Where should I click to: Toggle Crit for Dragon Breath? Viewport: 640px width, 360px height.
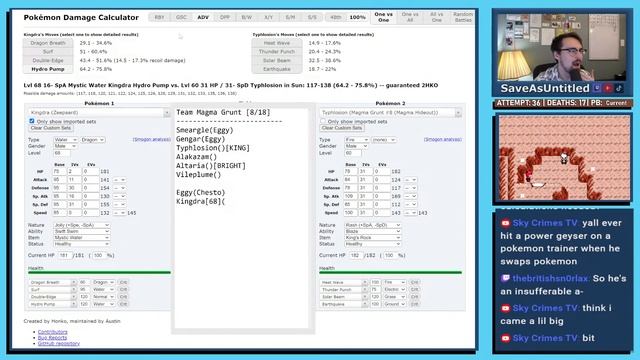tap(123, 282)
